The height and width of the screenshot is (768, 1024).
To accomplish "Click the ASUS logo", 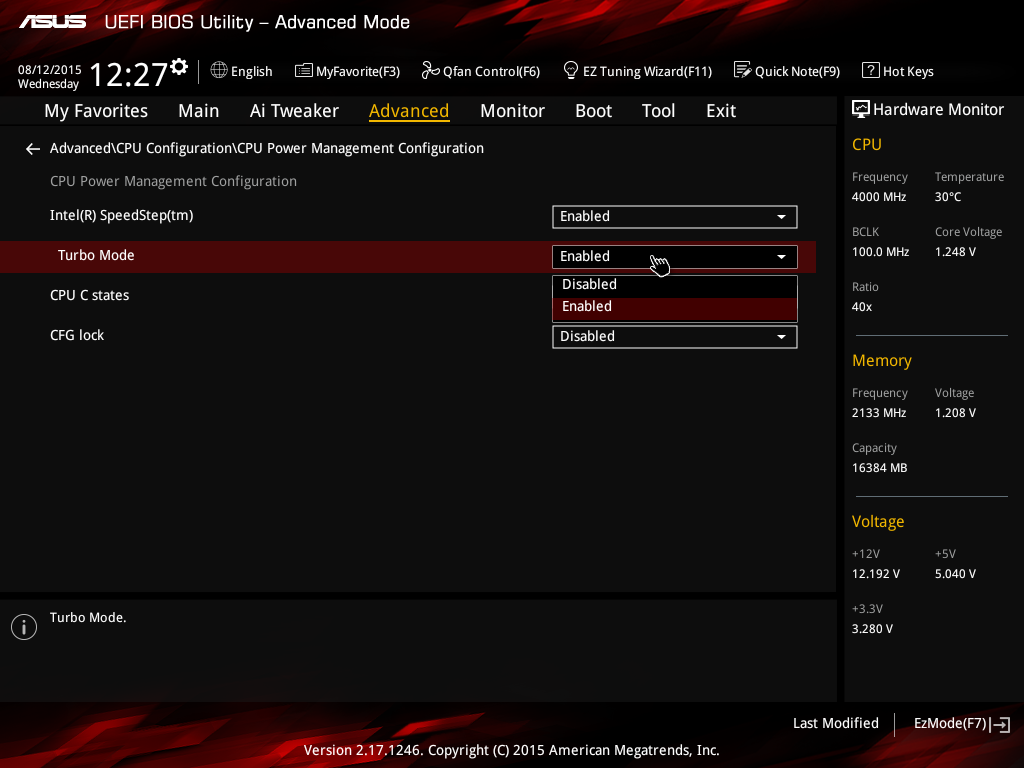I will pyautogui.click(x=52, y=22).
